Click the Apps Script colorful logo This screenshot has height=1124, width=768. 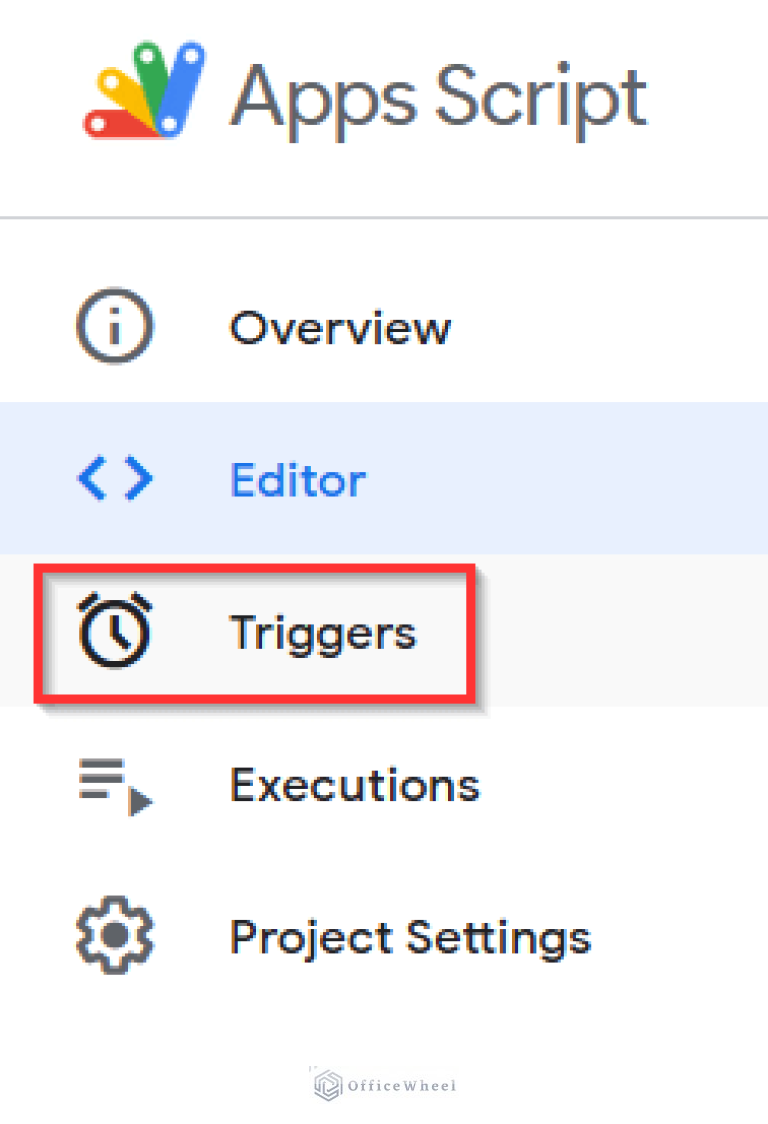(148, 90)
